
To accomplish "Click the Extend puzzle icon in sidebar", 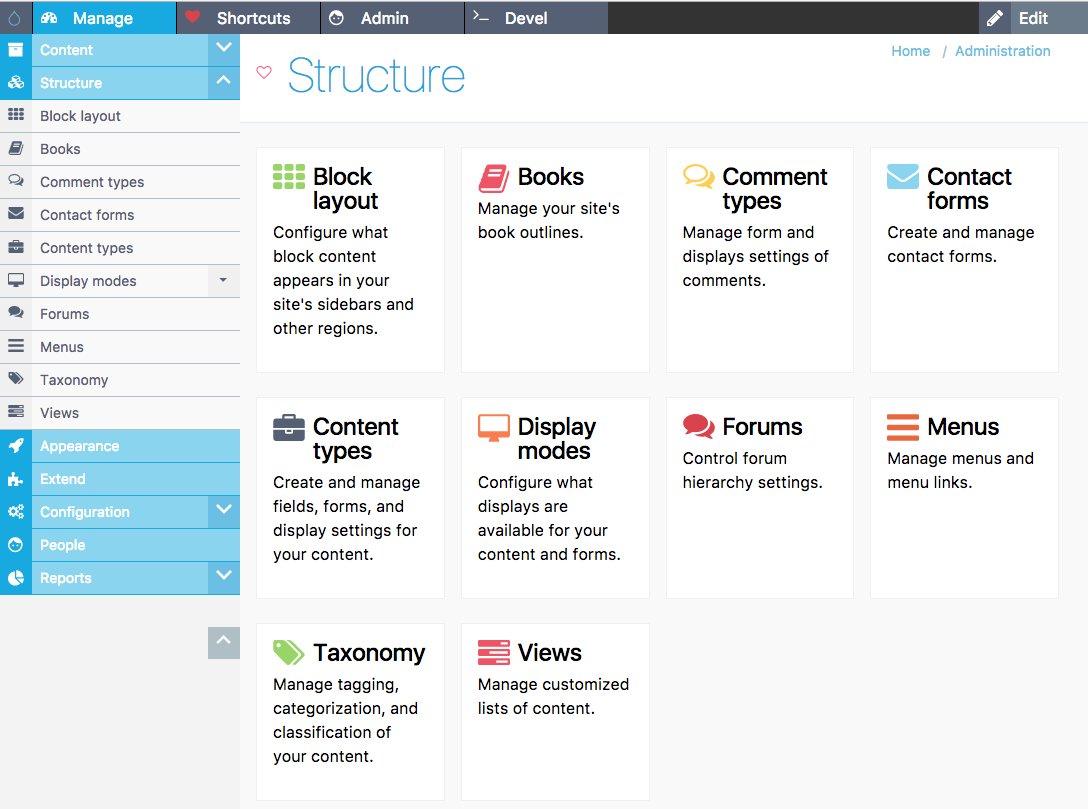I will [15, 479].
